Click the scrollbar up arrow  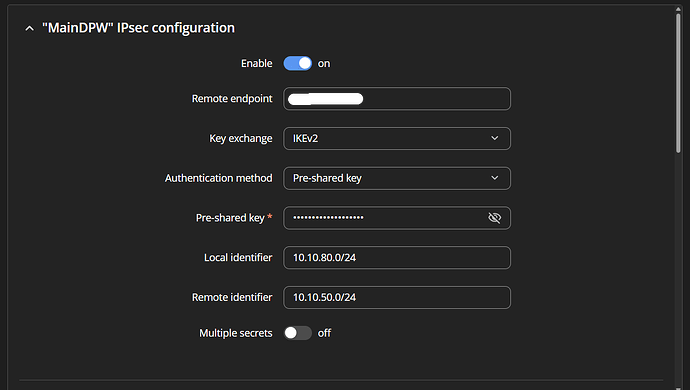(x=678, y=8)
